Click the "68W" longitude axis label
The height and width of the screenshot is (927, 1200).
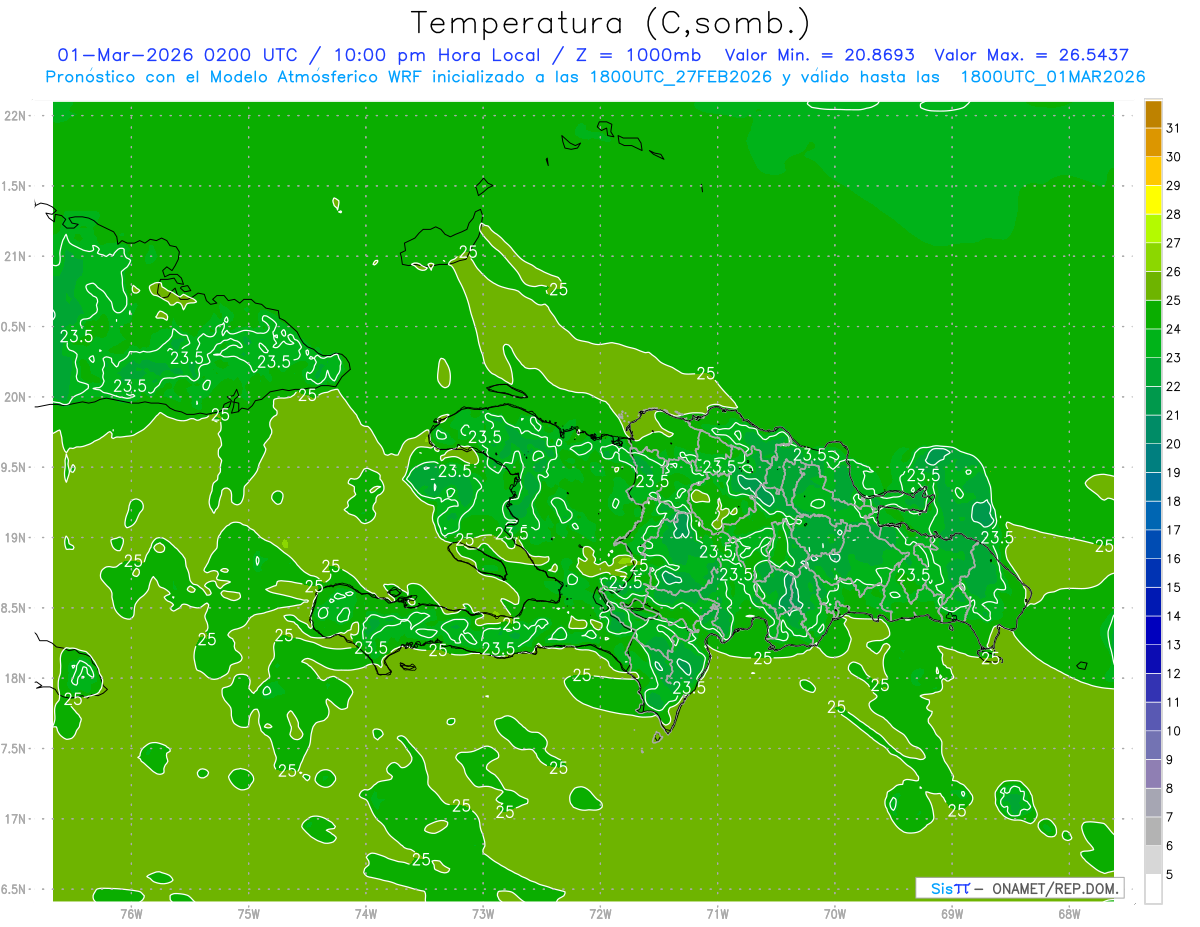point(1069,914)
